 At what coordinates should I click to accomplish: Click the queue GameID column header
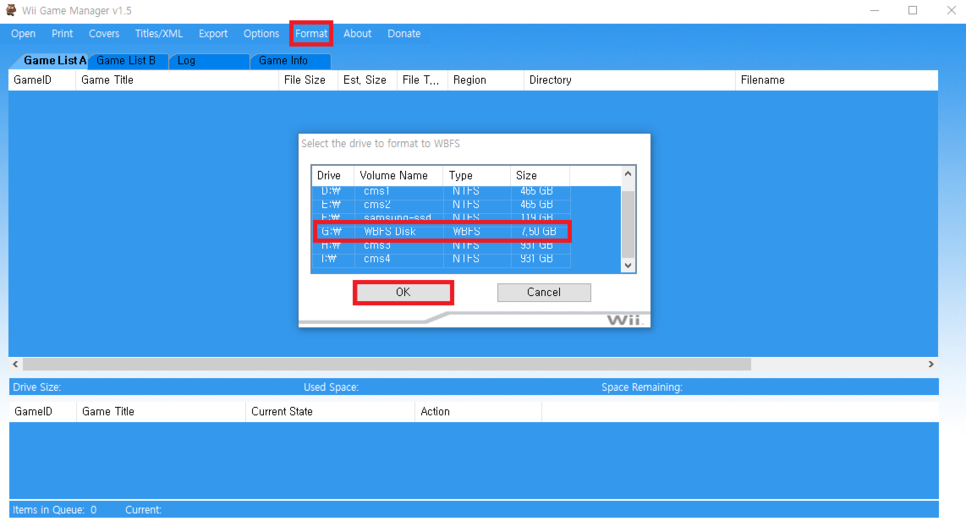point(43,412)
